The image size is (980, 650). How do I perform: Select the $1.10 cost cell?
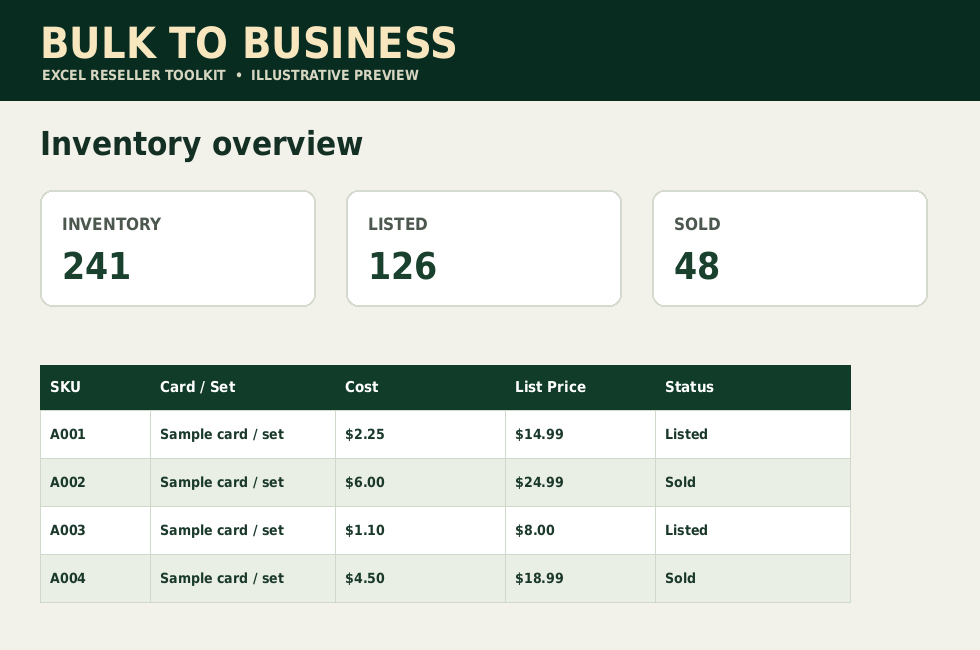(420, 531)
